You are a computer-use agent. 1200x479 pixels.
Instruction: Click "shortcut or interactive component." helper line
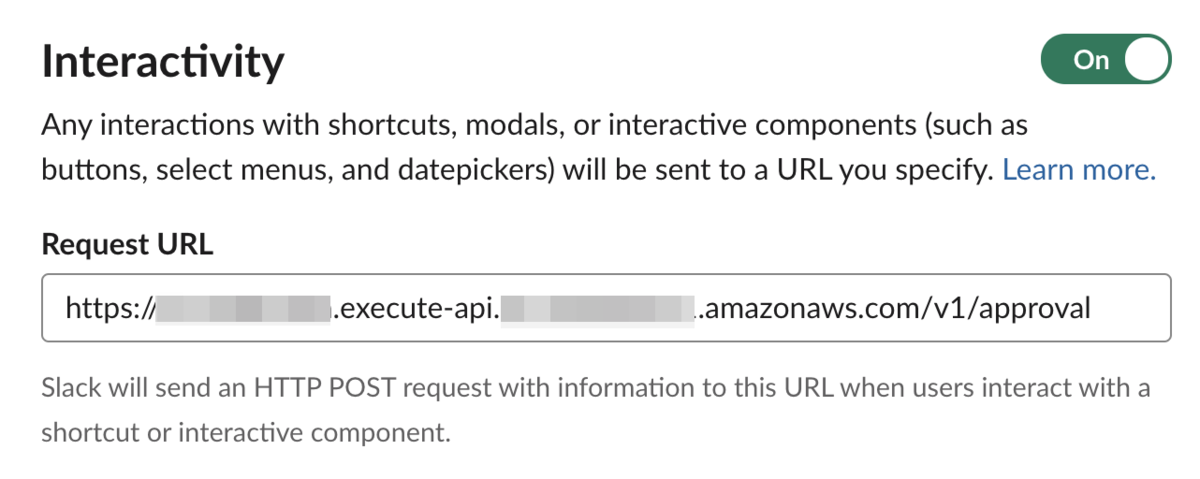click(246, 433)
